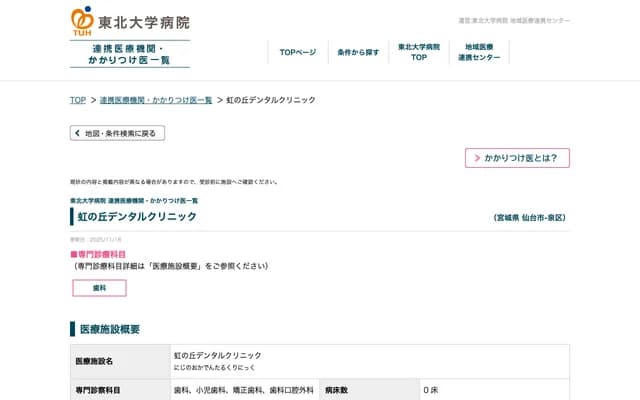Click the left chevron on the 地図・条件検索に戻る button
The width and height of the screenshot is (640, 400).
(78, 133)
